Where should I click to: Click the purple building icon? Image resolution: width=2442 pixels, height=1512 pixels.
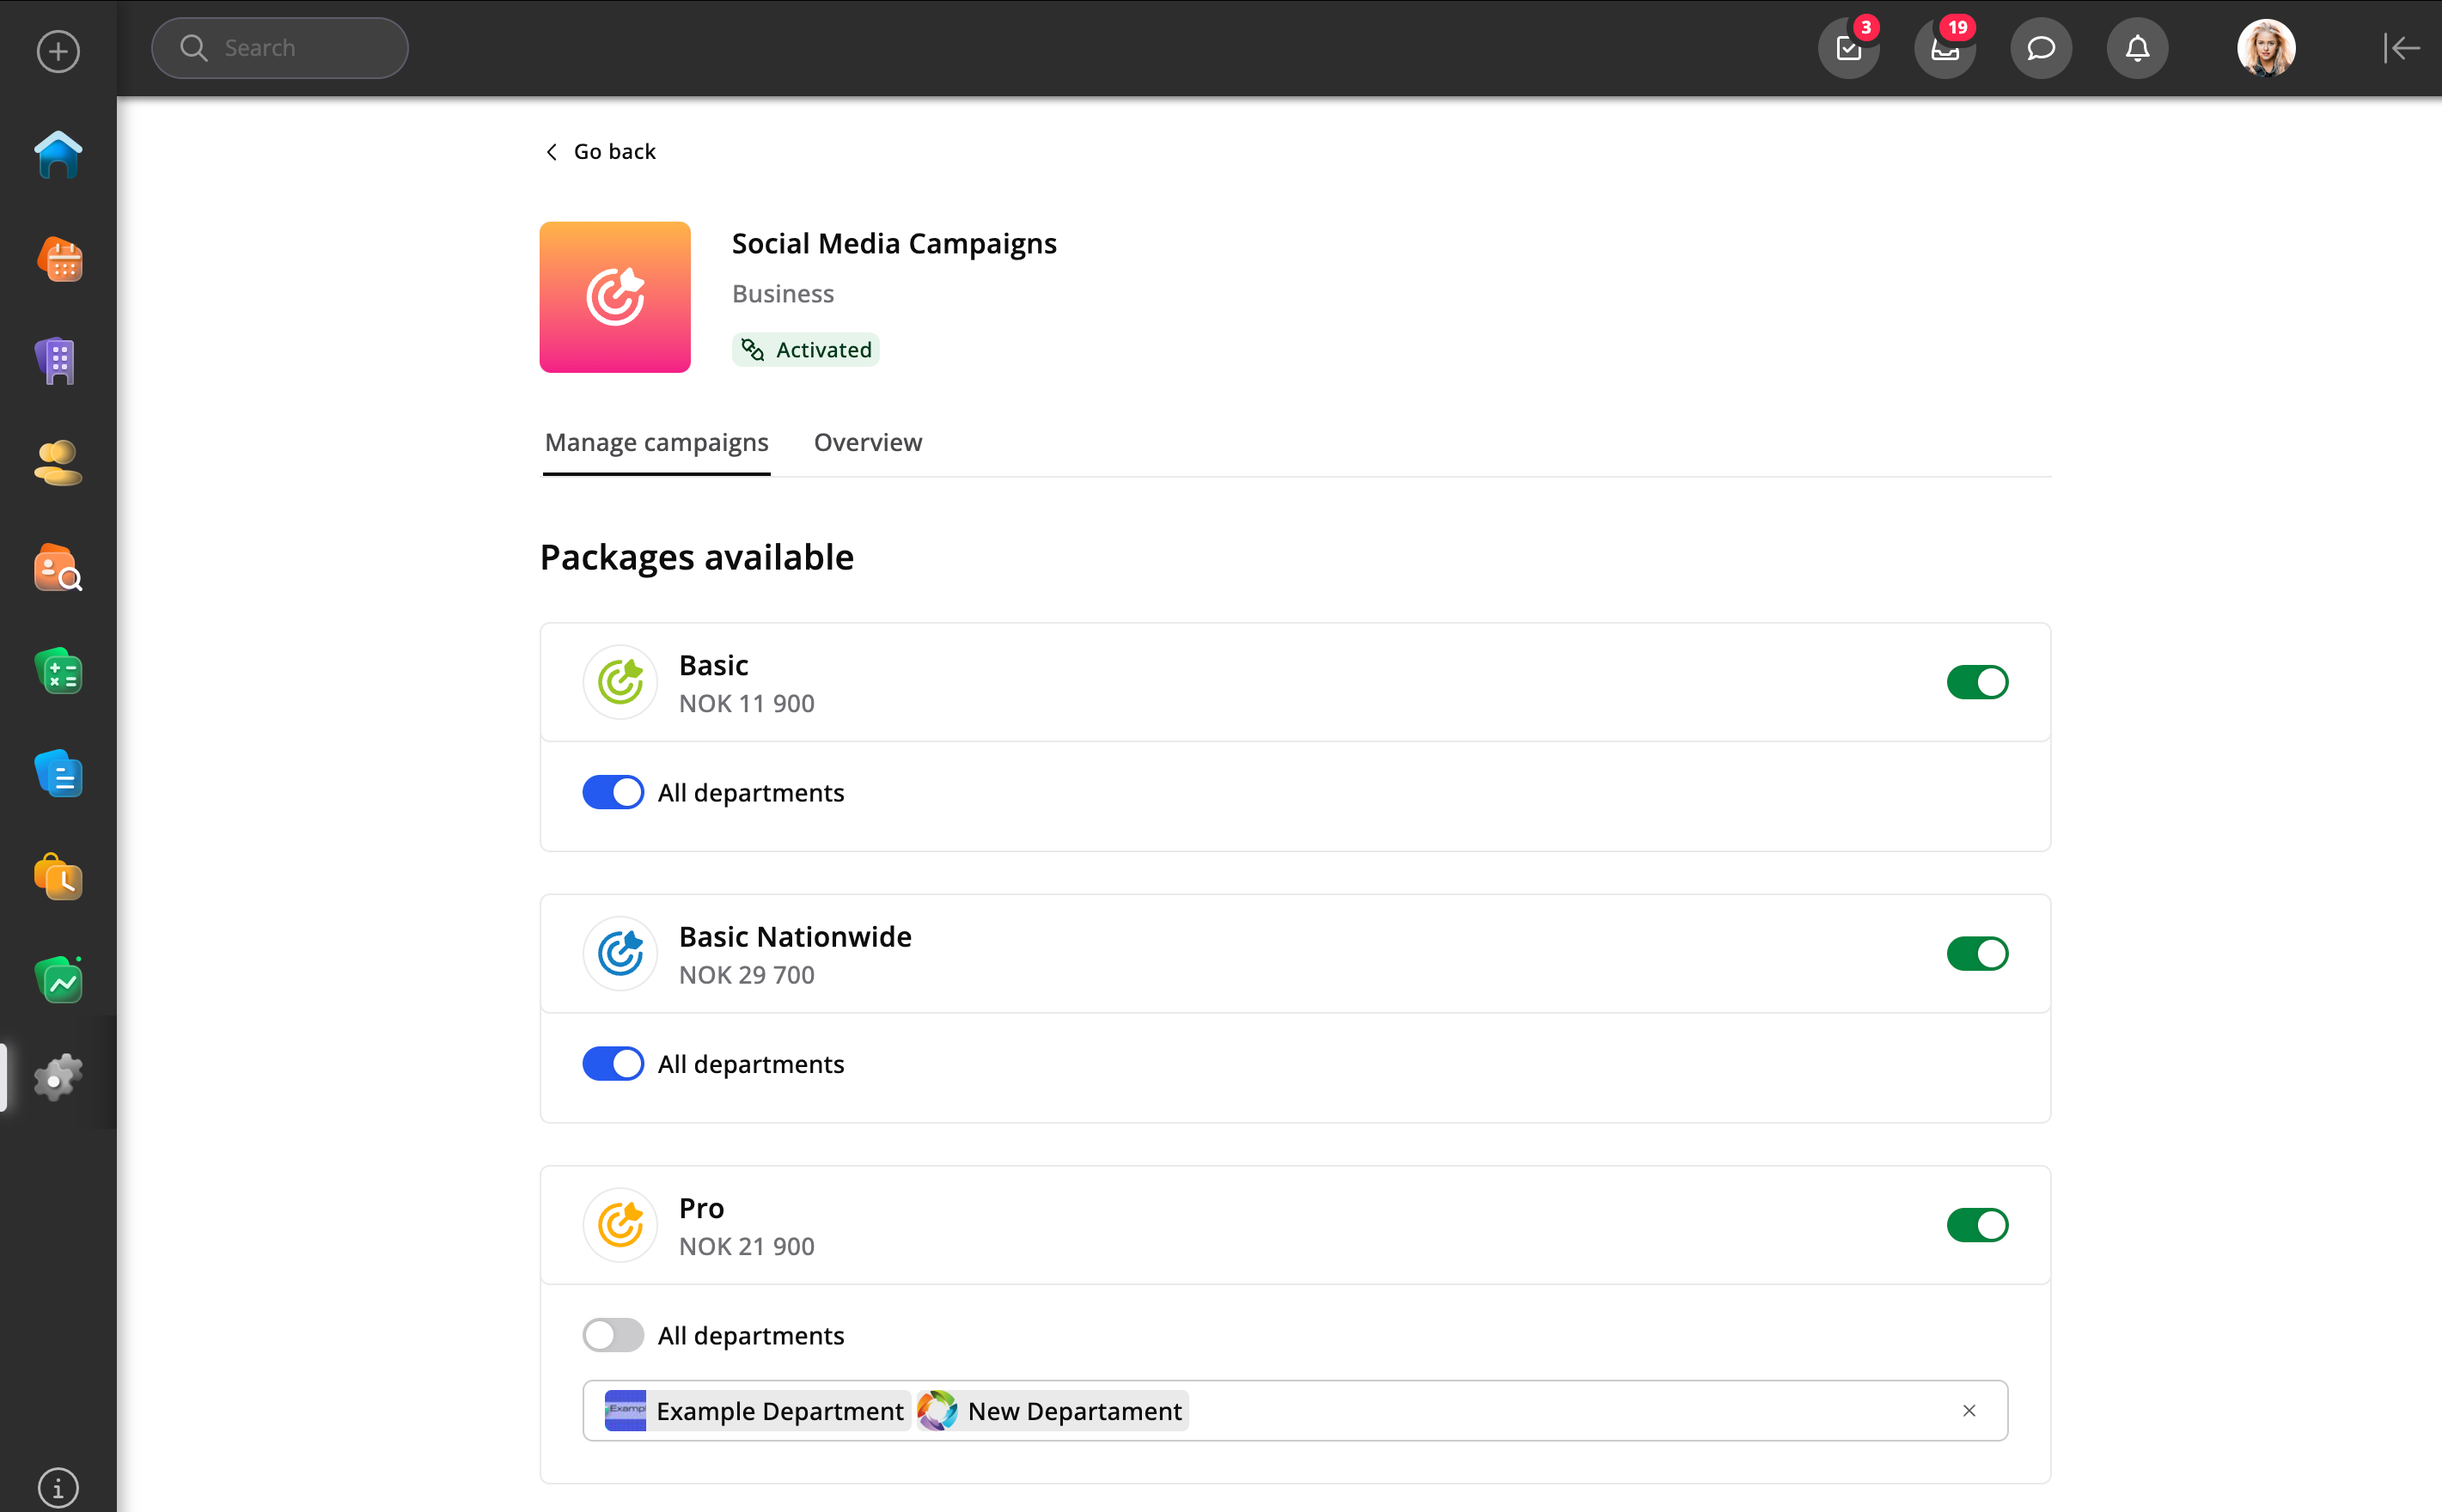pyautogui.click(x=58, y=361)
